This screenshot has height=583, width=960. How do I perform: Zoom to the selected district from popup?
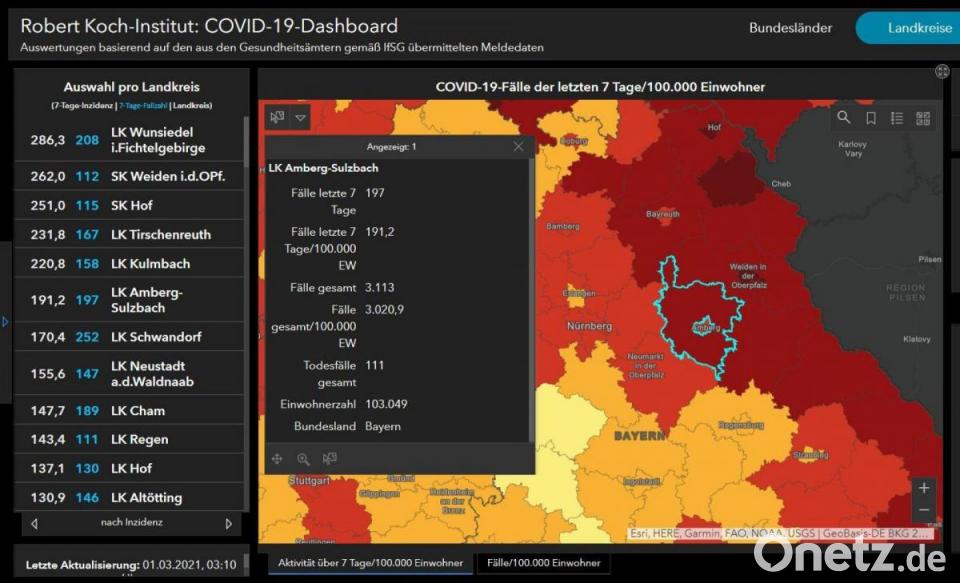(303, 459)
